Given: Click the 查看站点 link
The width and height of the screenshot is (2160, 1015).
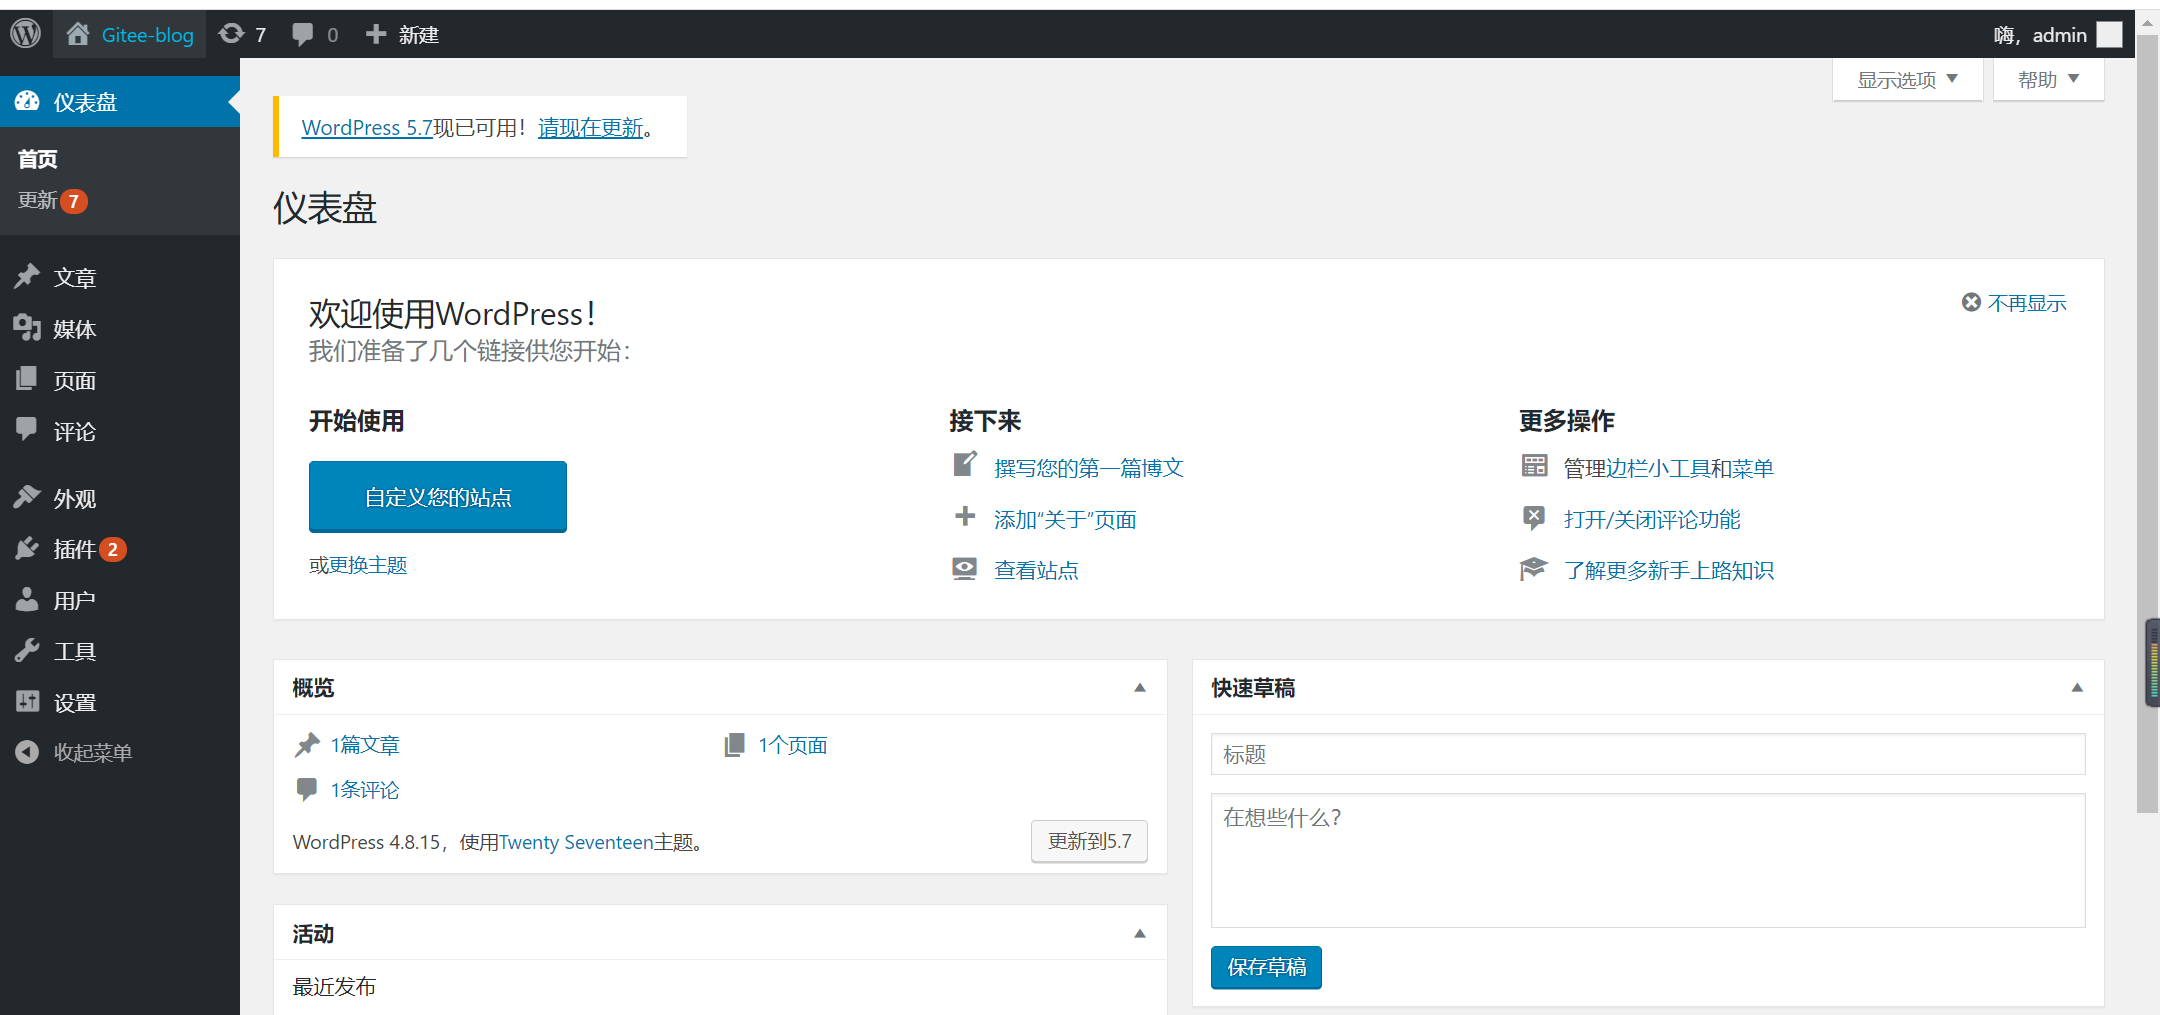Looking at the screenshot, I should pos(1036,570).
